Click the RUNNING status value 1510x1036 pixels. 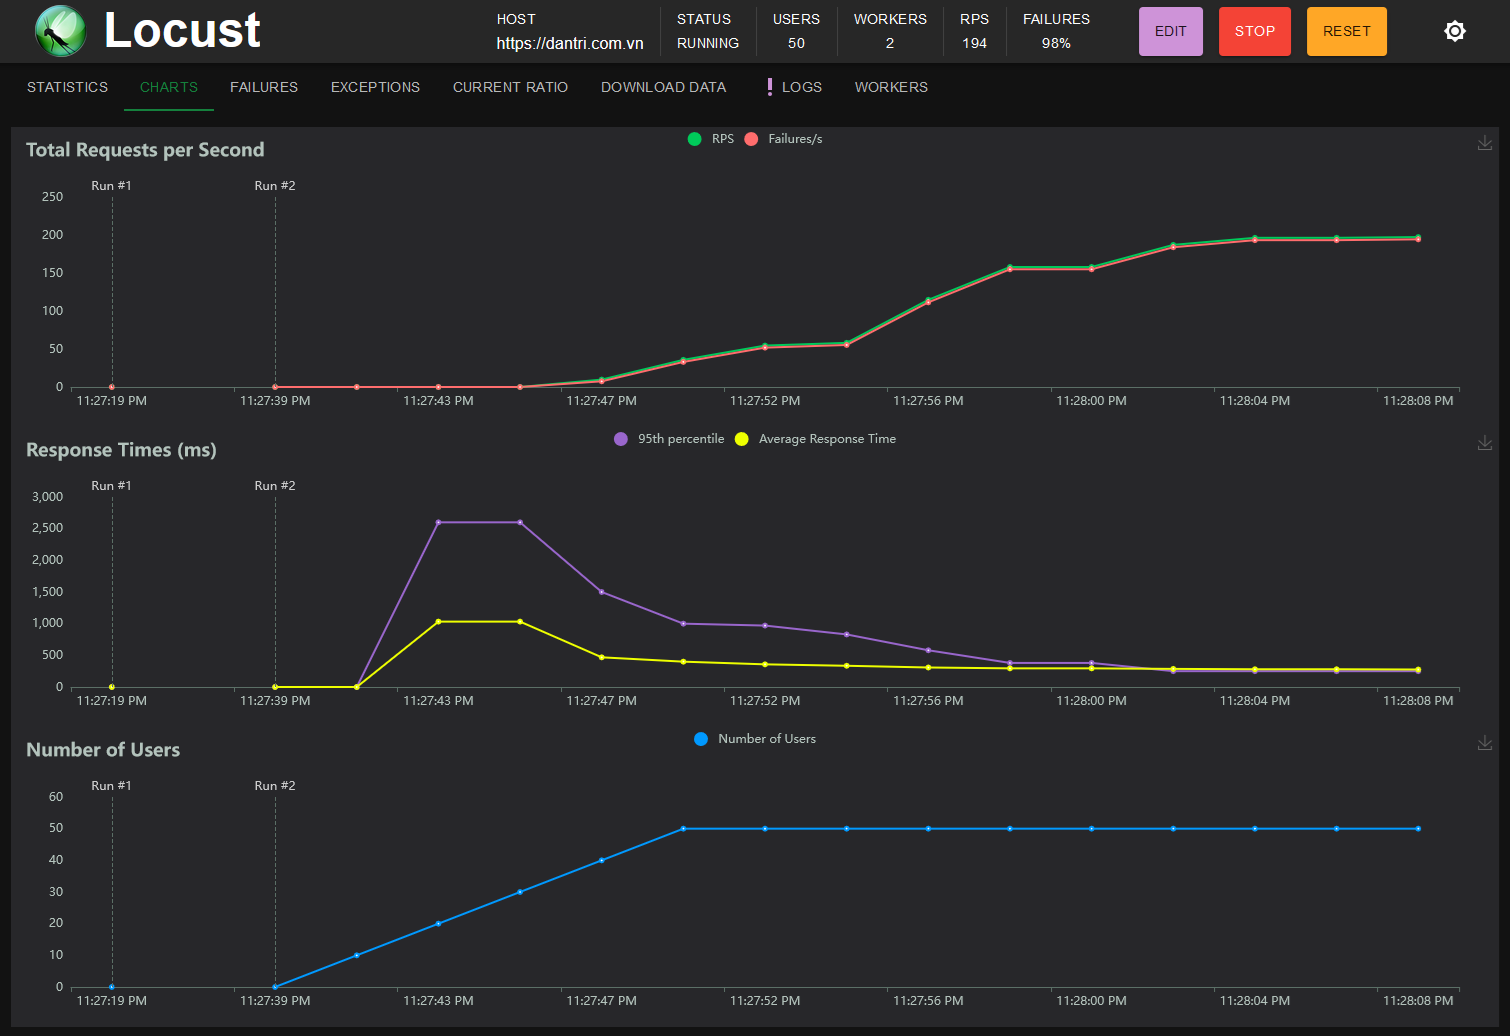click(708, 43)
